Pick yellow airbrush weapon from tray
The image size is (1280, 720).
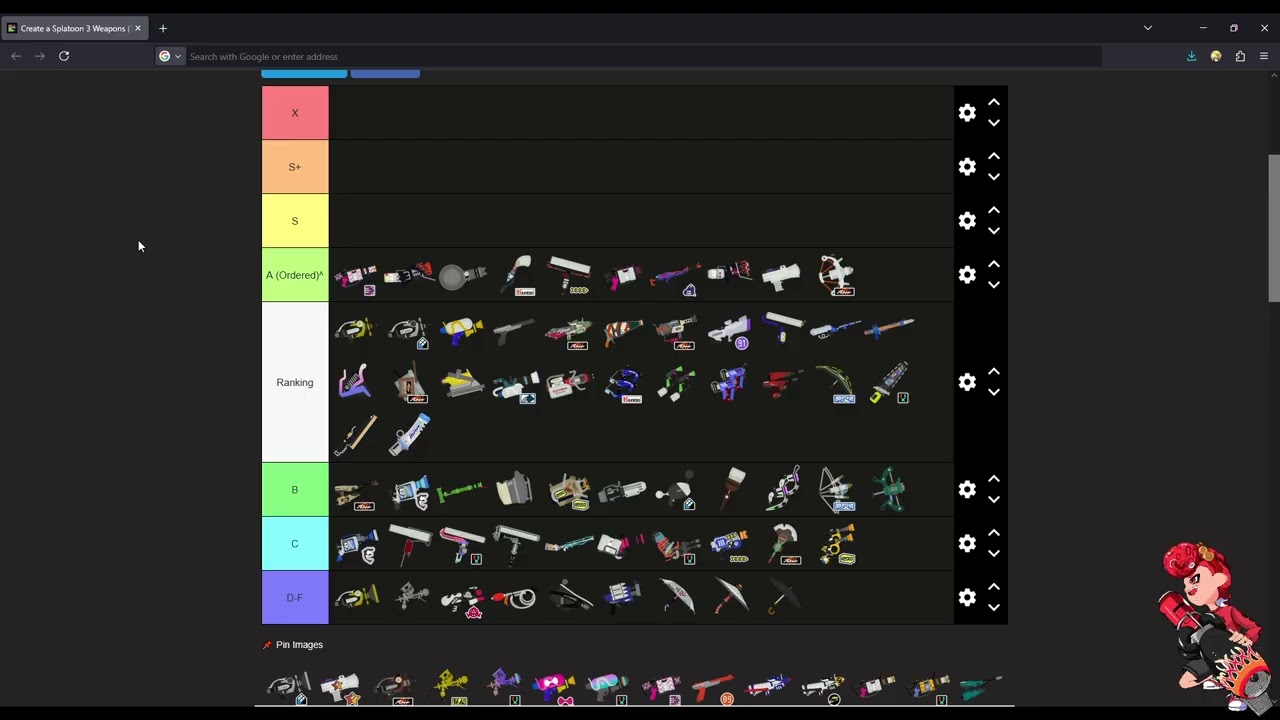(449, 686)
